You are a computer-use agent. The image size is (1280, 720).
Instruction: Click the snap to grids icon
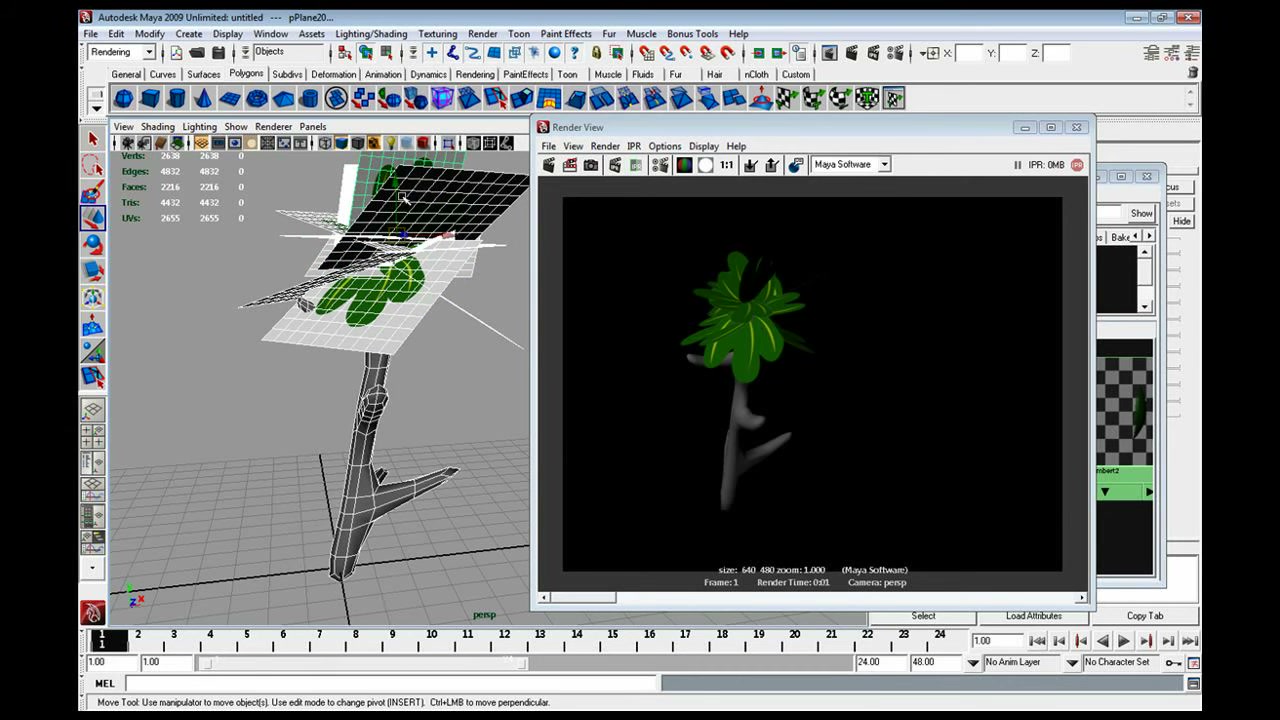646,53
